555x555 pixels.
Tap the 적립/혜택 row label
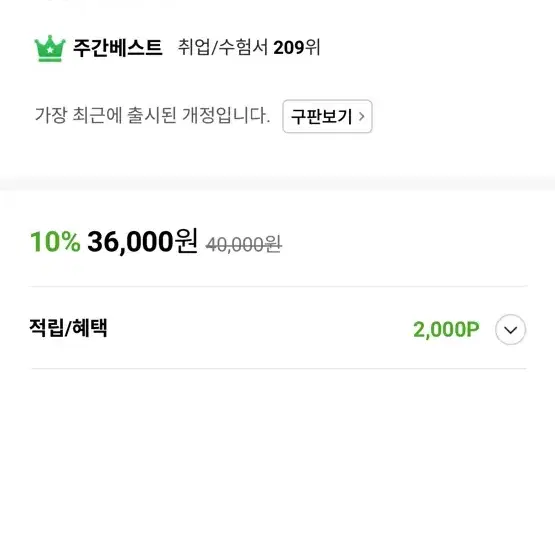pos(68,328)
